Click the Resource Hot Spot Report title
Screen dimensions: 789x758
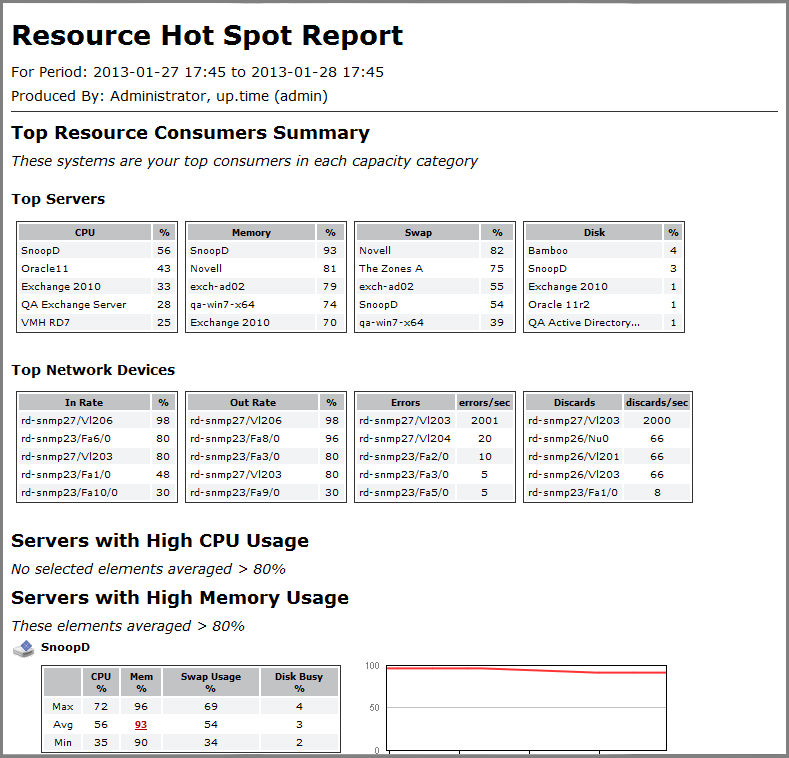click(x=207, y=36)
